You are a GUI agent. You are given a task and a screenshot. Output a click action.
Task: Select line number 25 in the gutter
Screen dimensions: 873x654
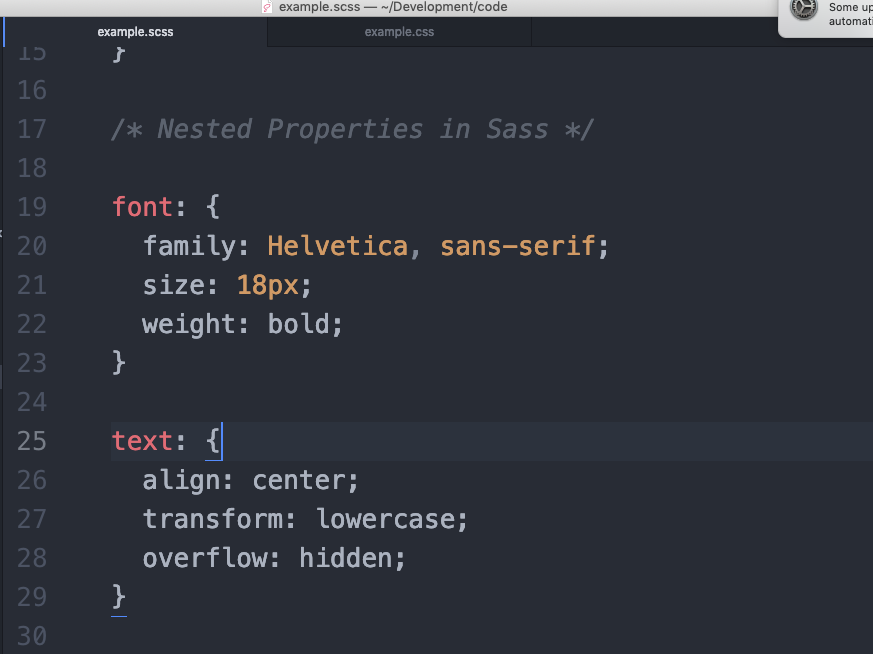(32, 441)
